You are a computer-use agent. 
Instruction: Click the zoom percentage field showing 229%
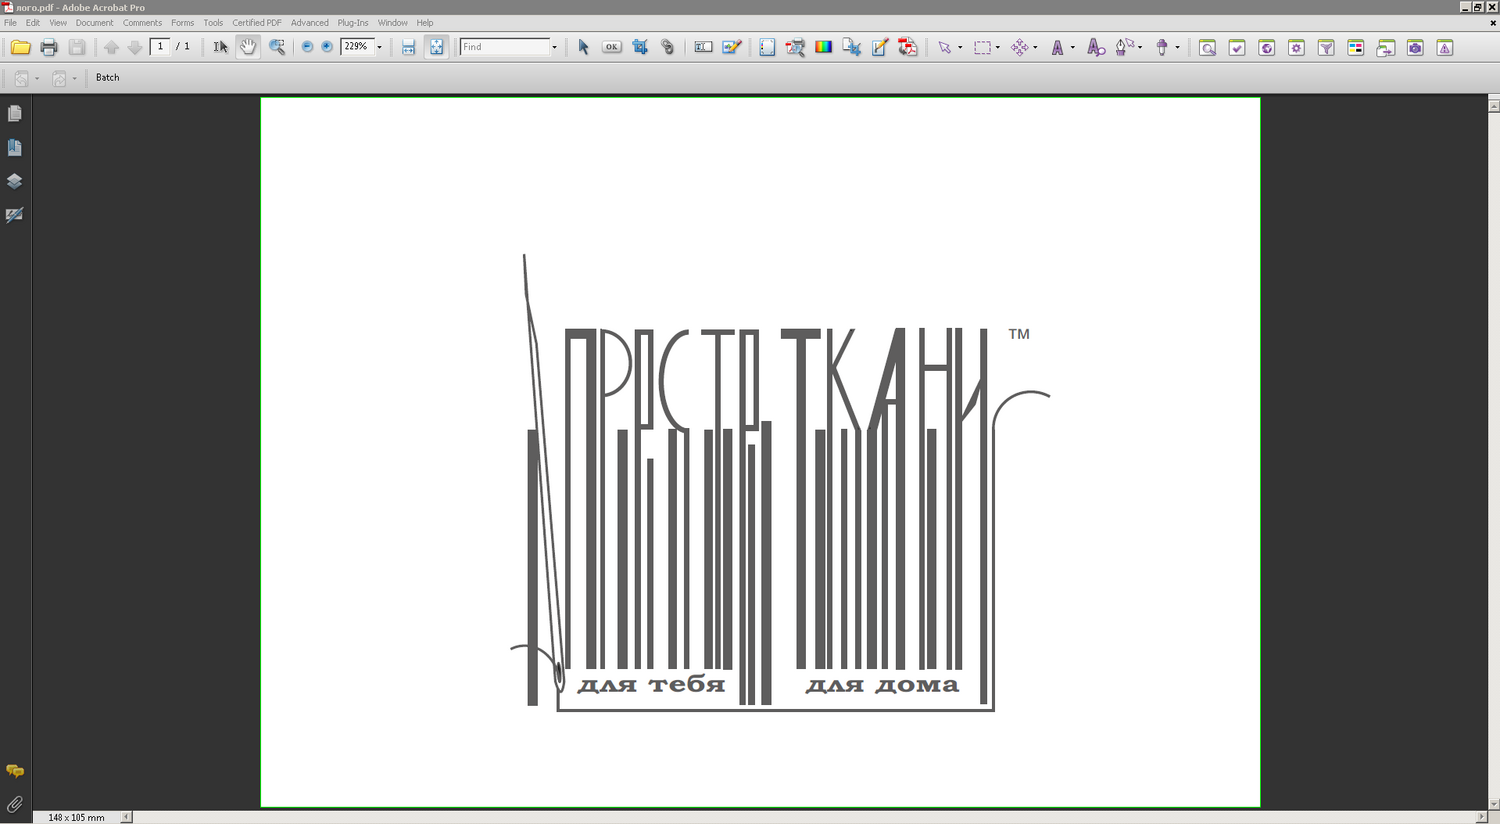coord(357,46)
